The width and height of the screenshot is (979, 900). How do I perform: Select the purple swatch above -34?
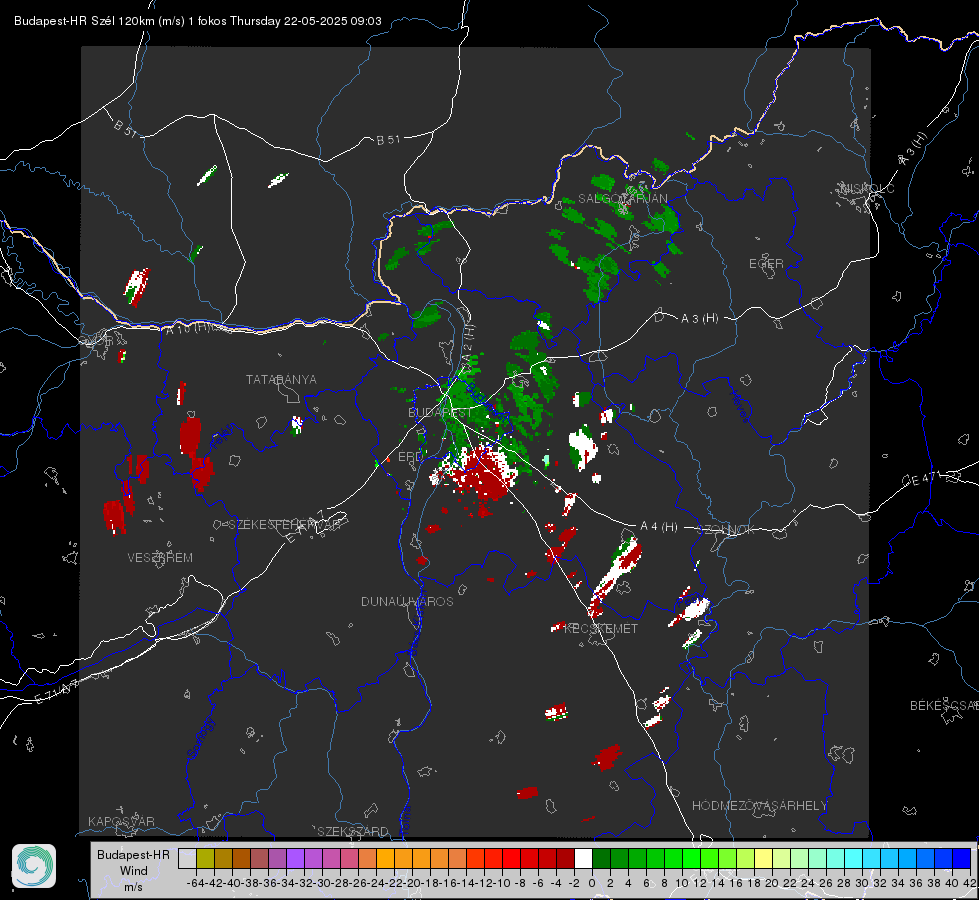point(295,858)
